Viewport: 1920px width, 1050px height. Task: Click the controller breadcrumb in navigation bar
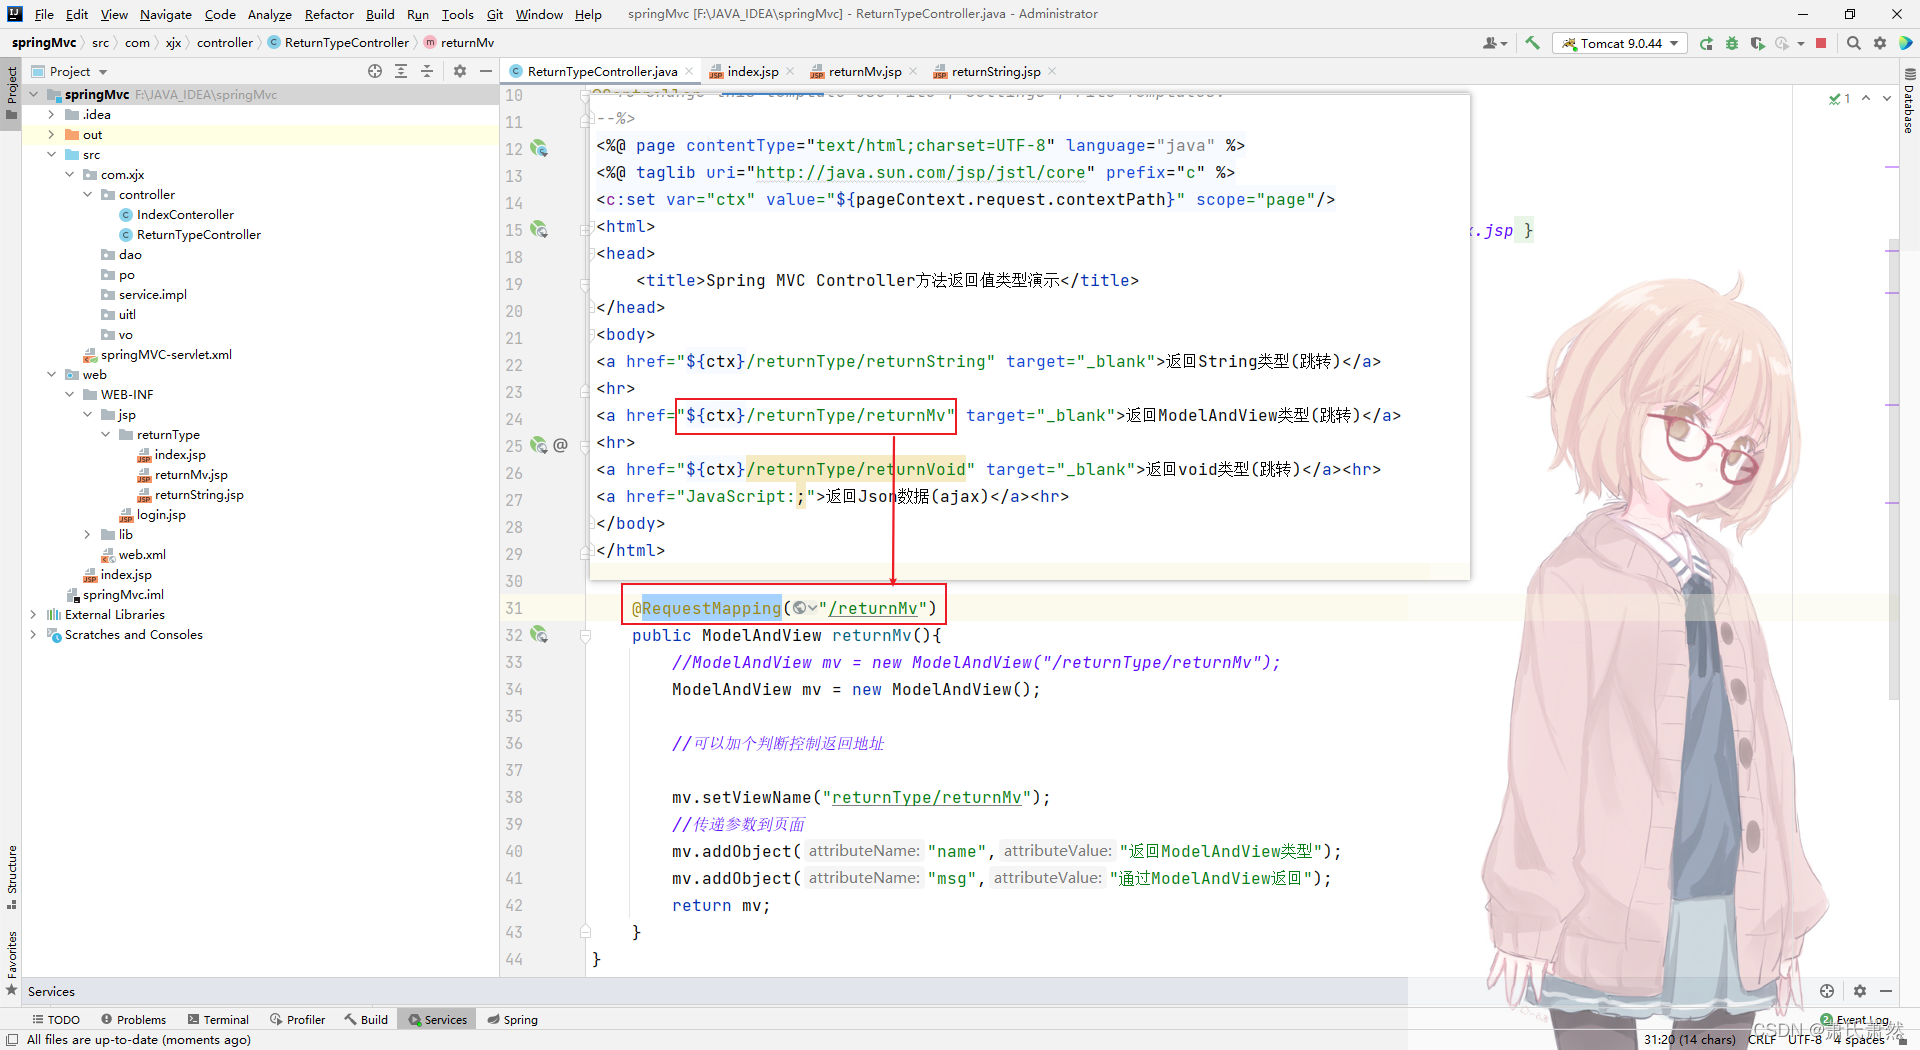click(225, 42)
